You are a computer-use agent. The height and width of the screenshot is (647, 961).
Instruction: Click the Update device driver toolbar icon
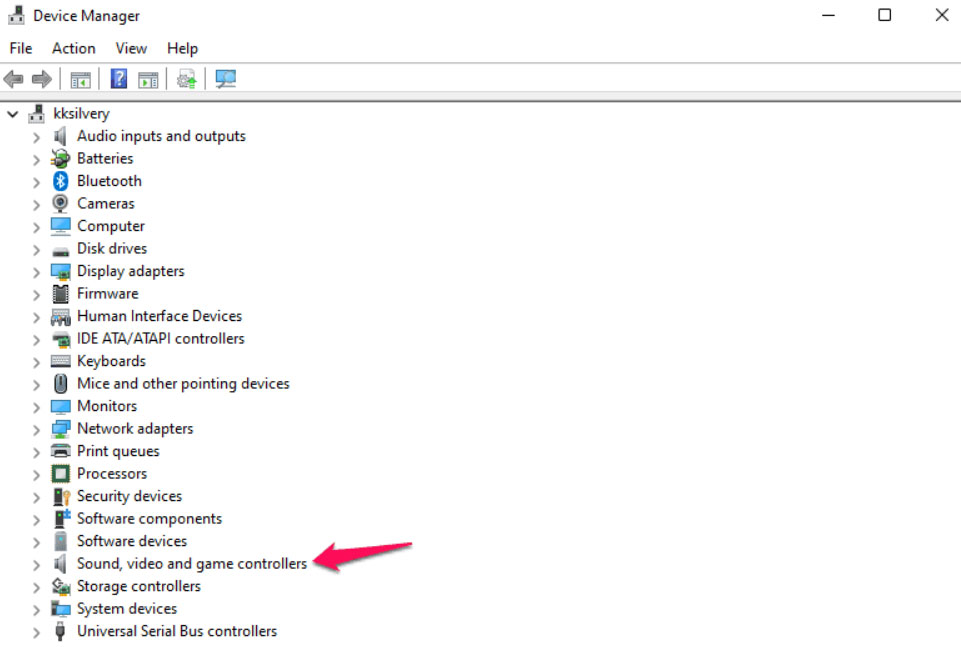click(186, 79)
